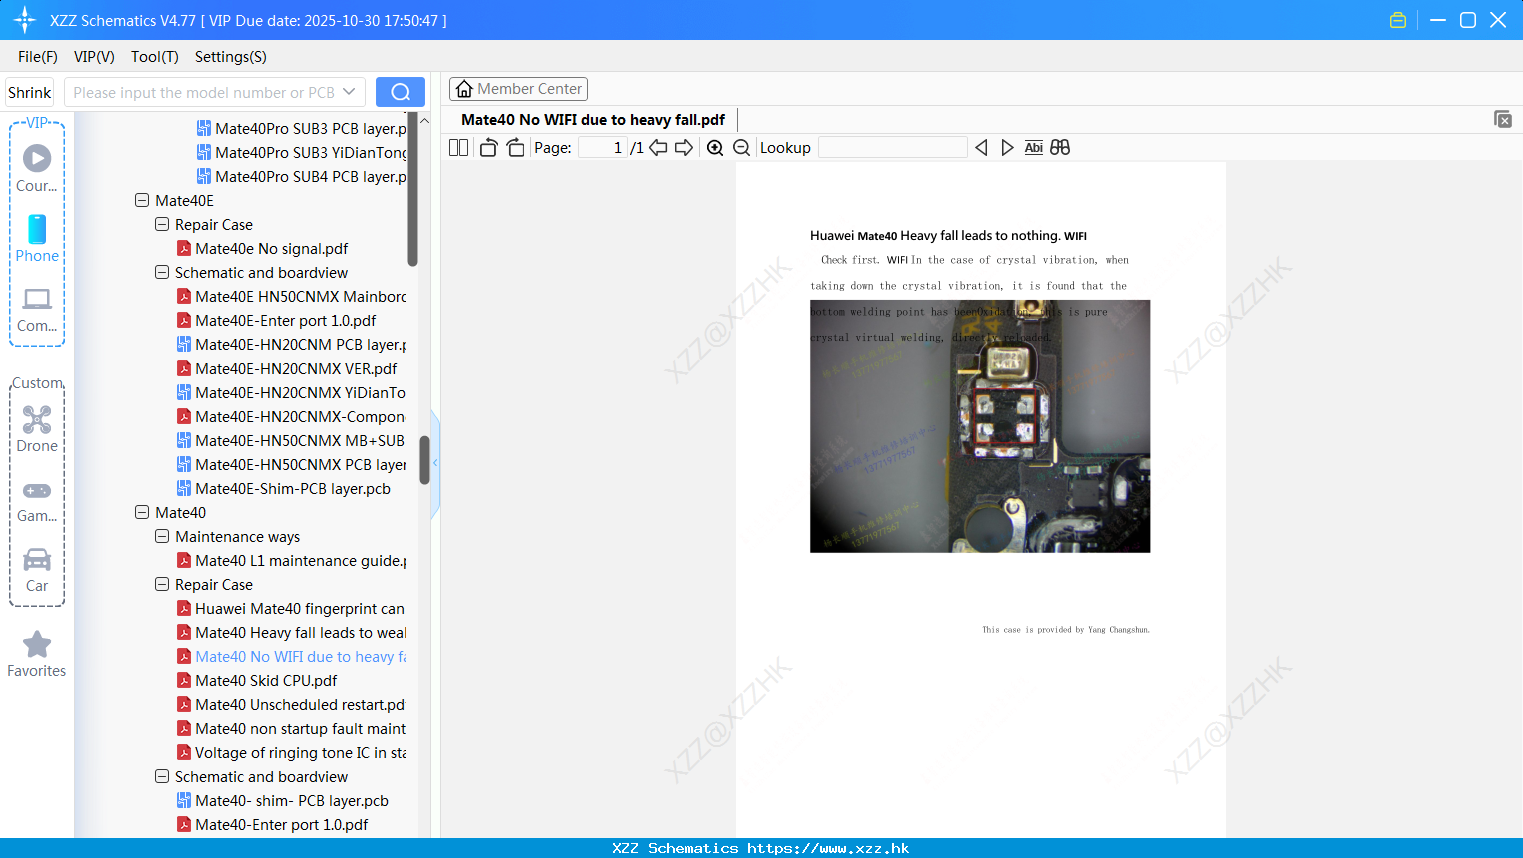Click the XZZ app logo

pyautogui.click(x=25, y=20)
